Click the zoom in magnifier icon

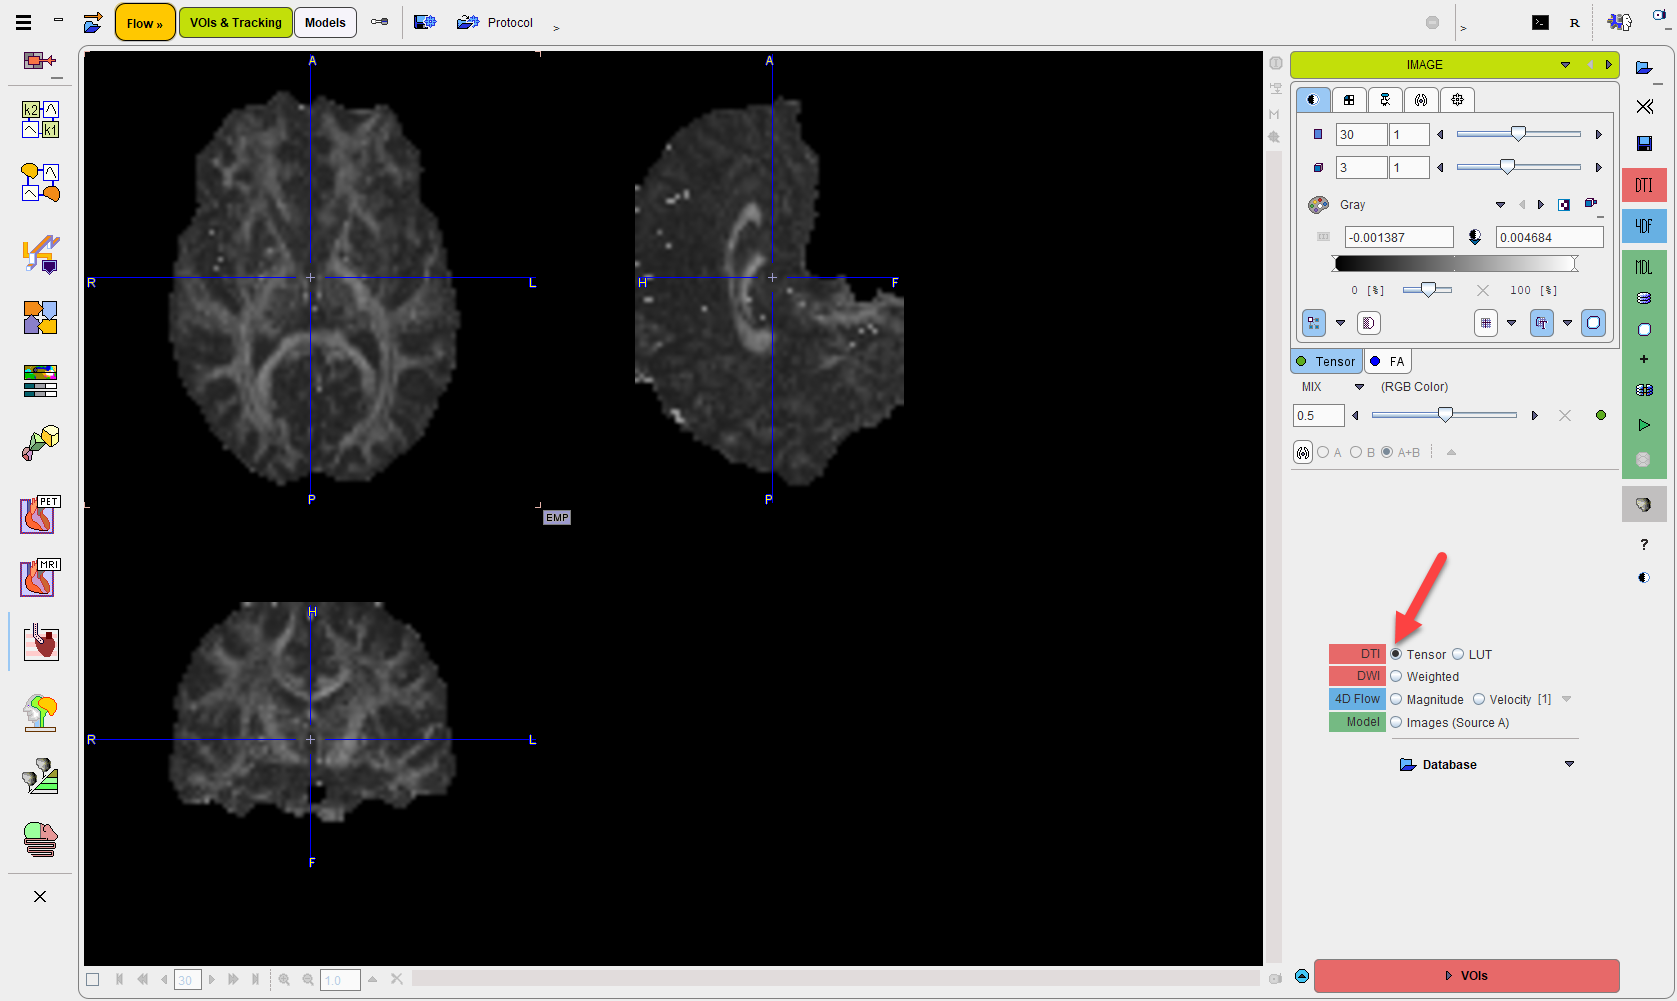pyautogui.click(x=284, y=980)
